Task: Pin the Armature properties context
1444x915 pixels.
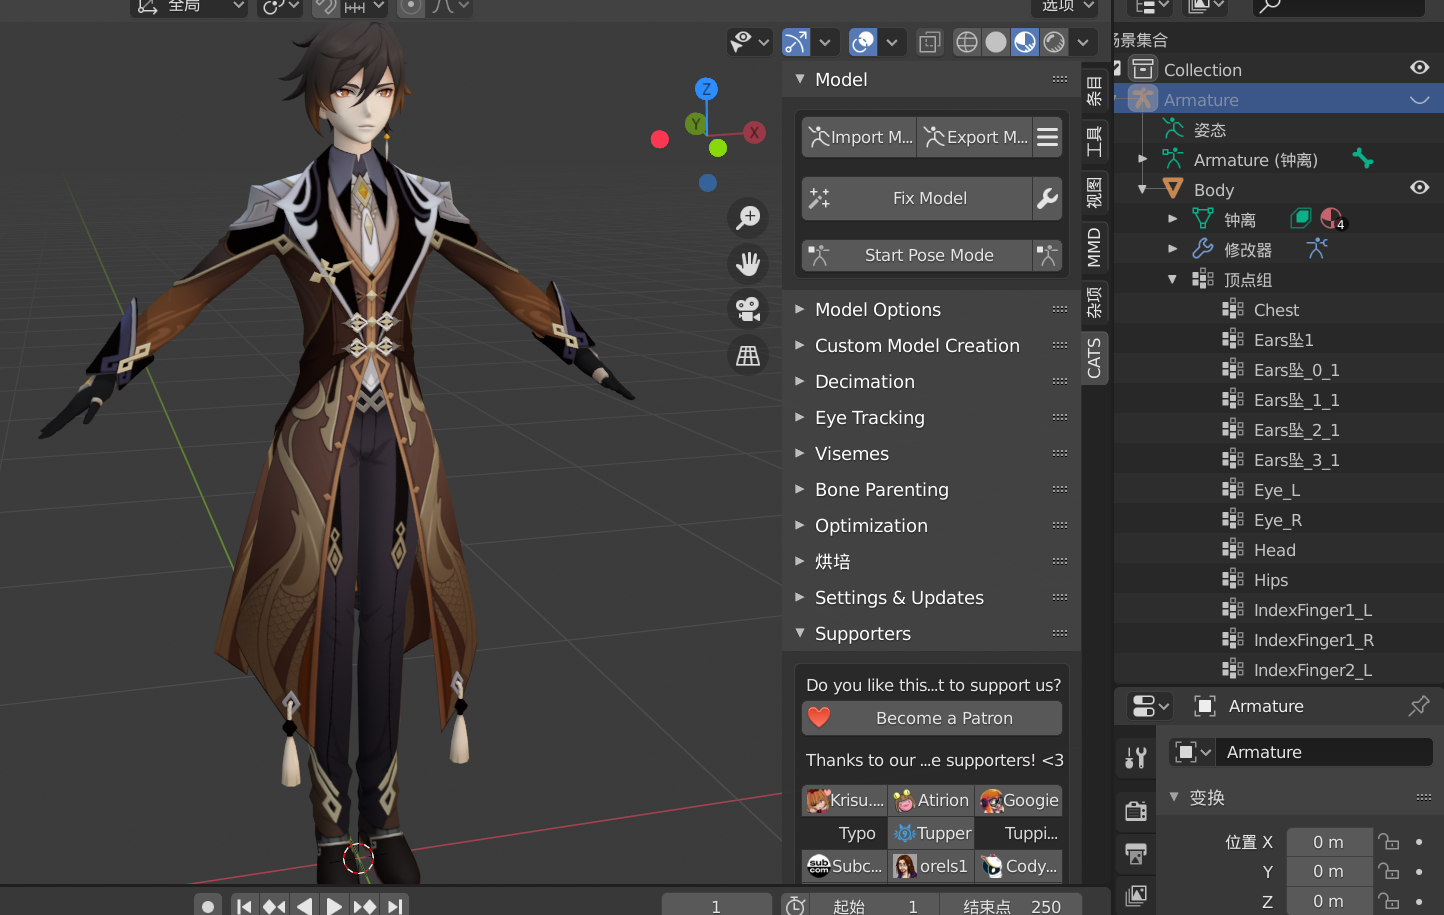Action: (1418, 706)
